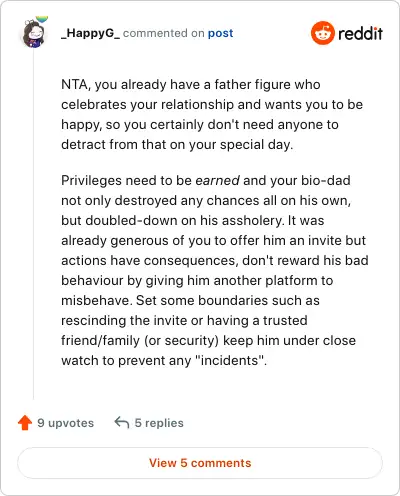
Task: Click the italic word "earned"
Action: [217, 180]
